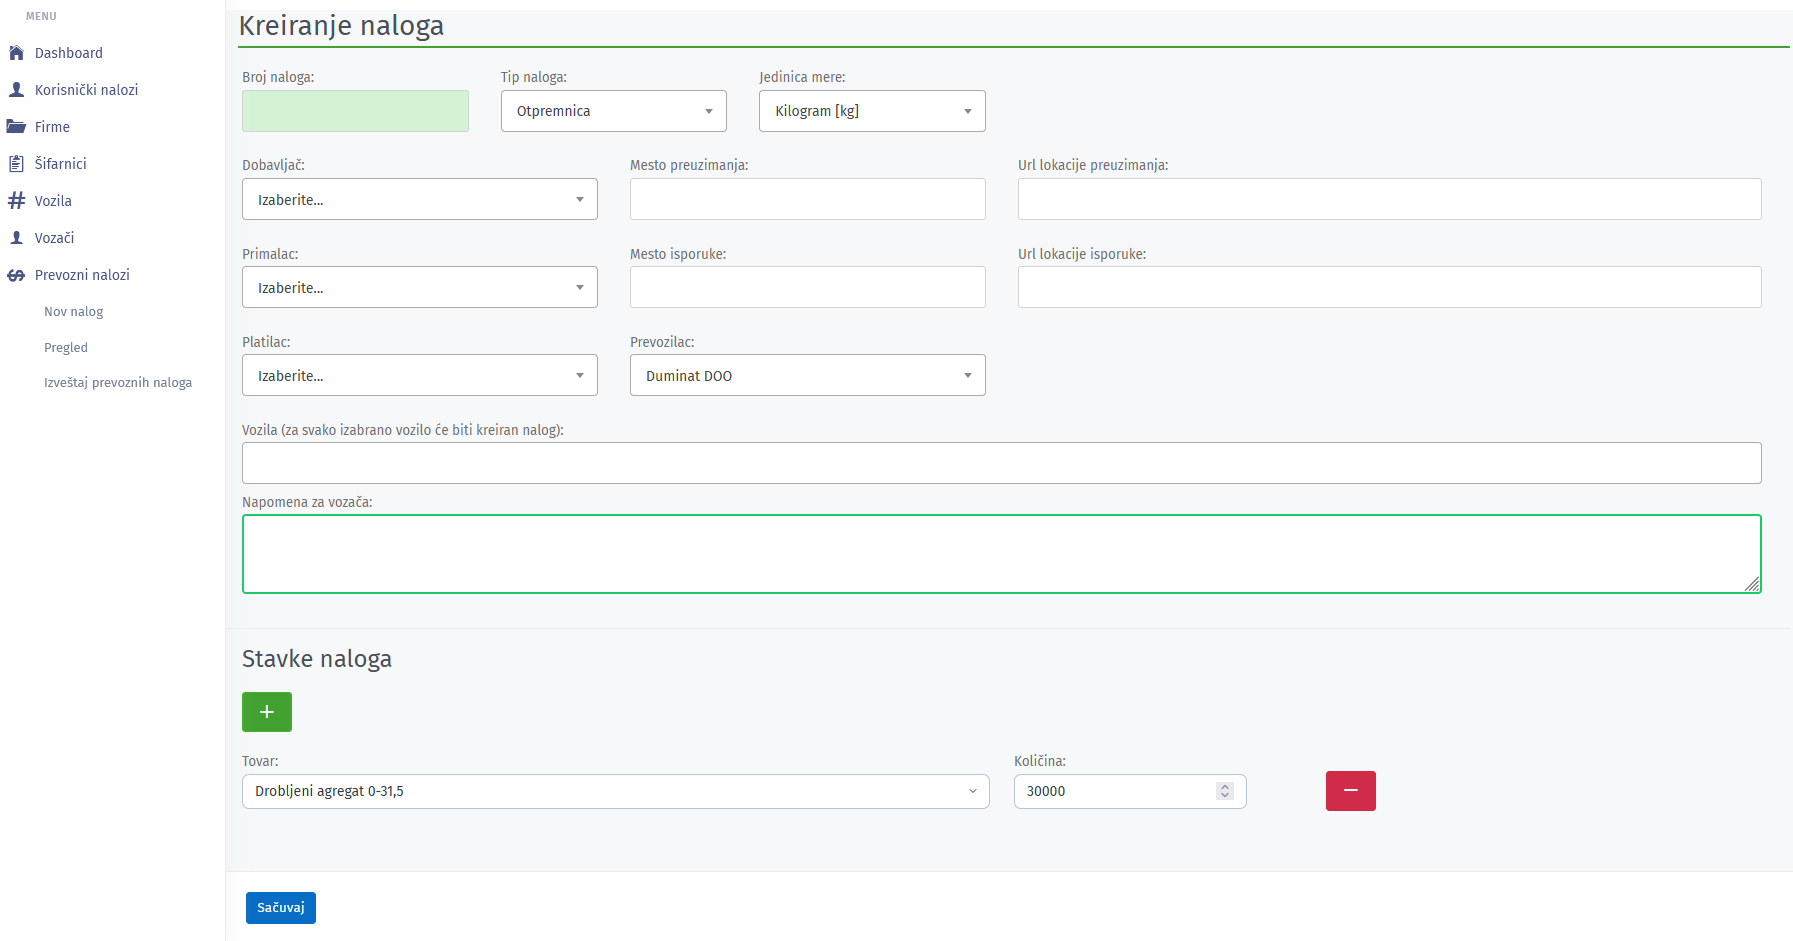The height and width of the screenshot is (941, 1793).
Task: Add a new stavka with green plus button
Action: click(x=267, y=712)
